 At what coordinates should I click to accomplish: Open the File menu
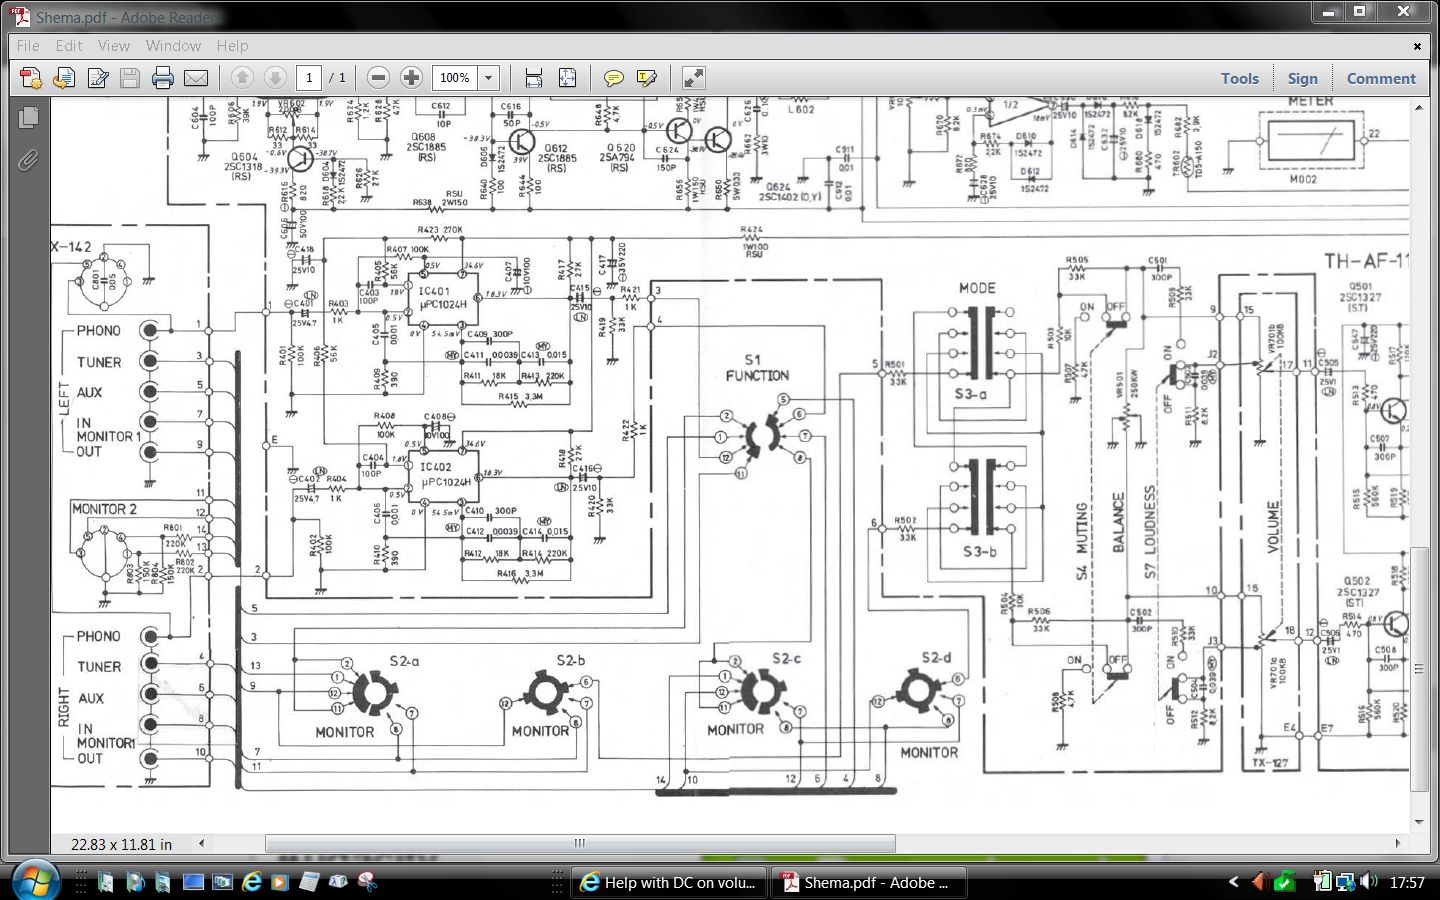point(28,46)
